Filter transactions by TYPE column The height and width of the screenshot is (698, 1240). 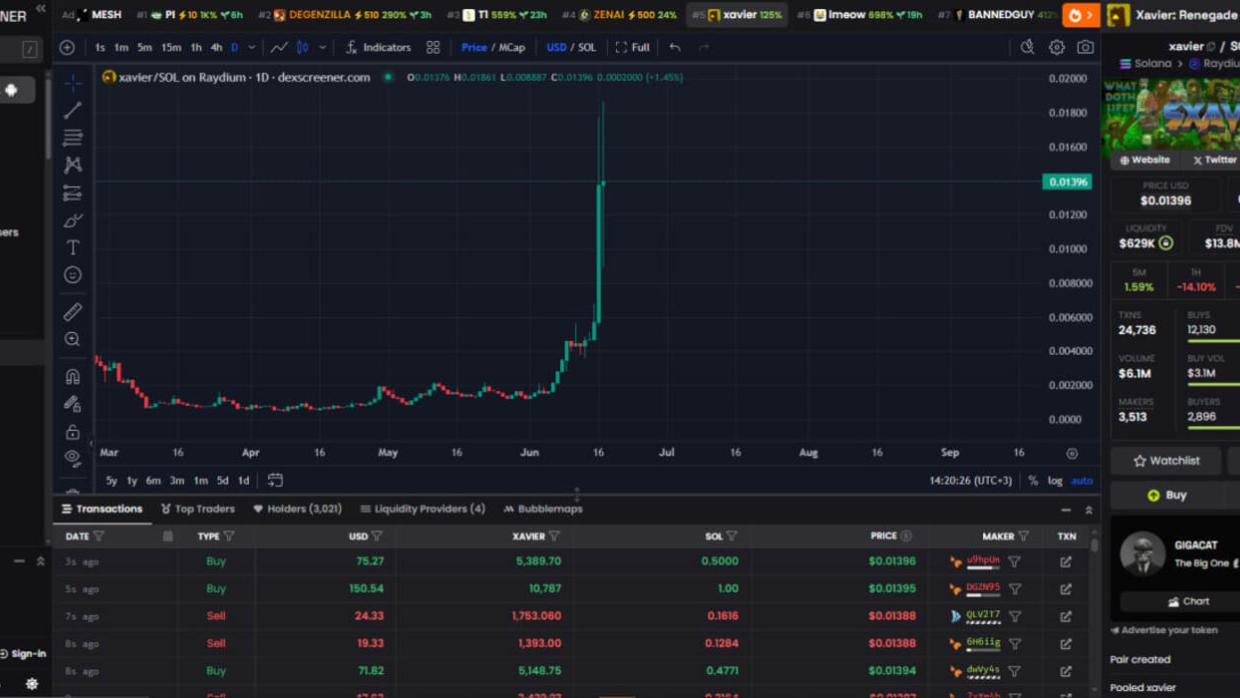click(229, 537)
